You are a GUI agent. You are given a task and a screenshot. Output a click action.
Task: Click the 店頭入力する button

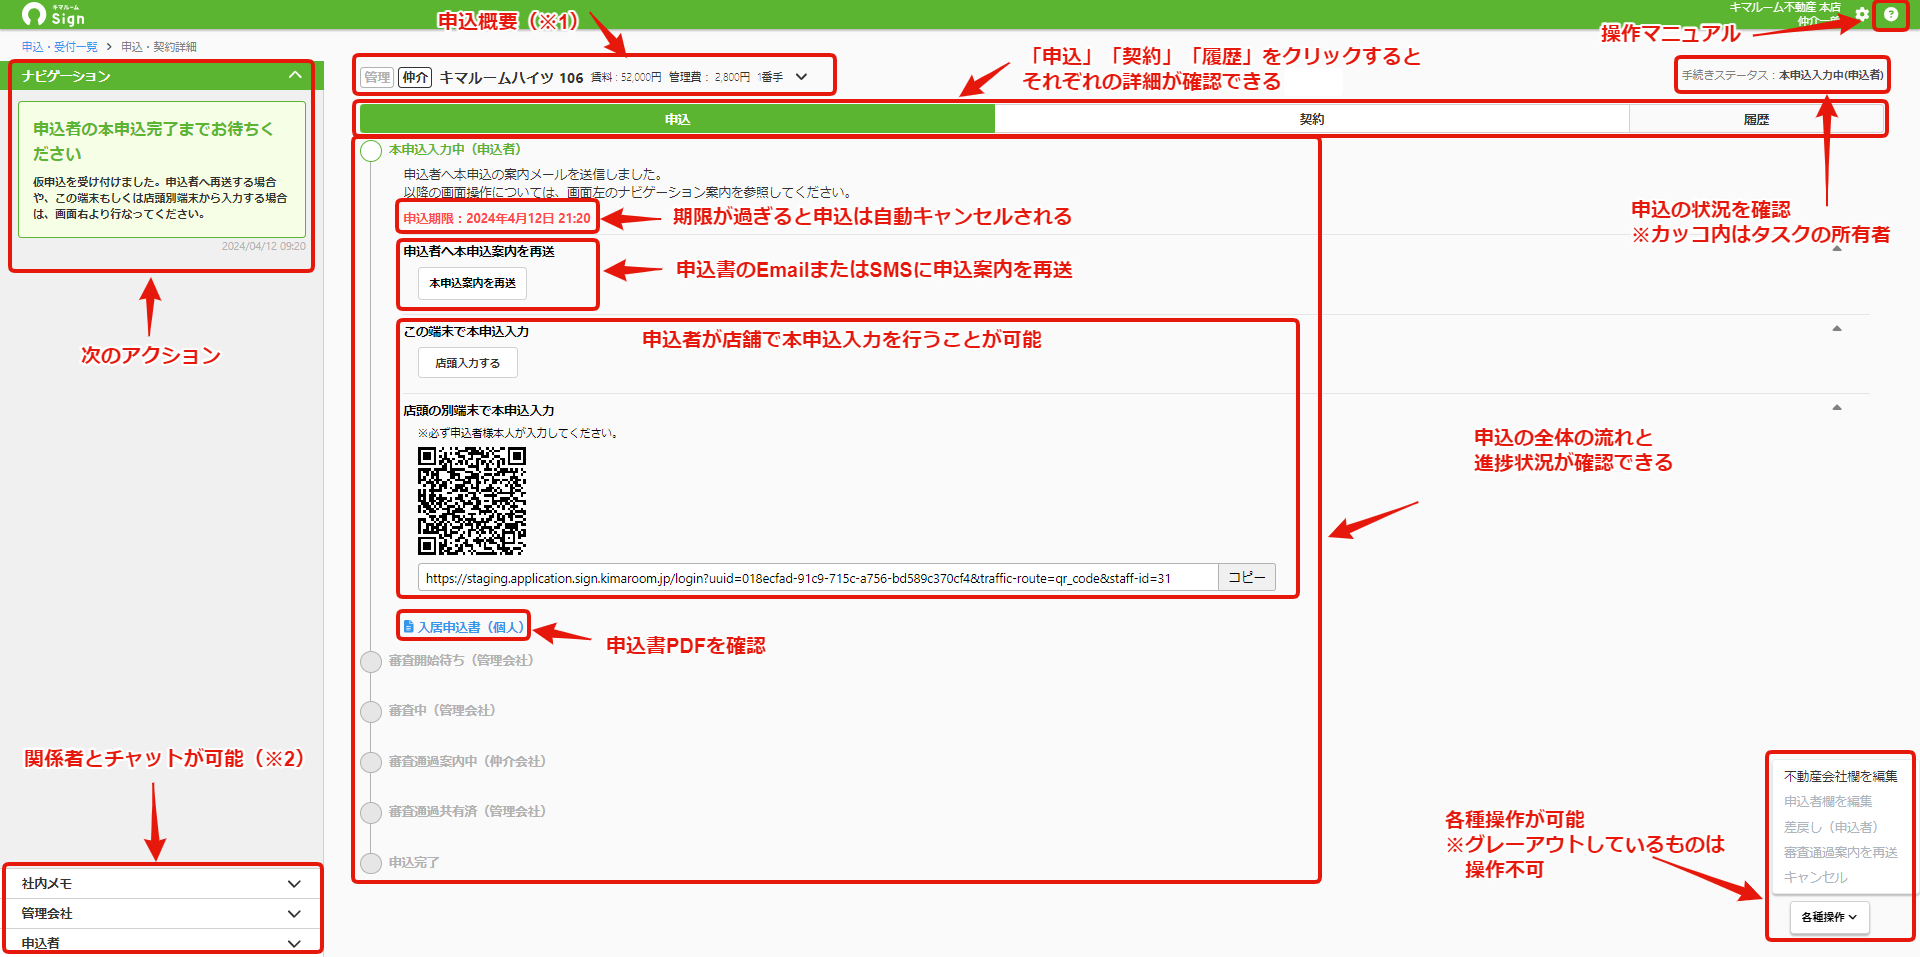coord(467,363)
